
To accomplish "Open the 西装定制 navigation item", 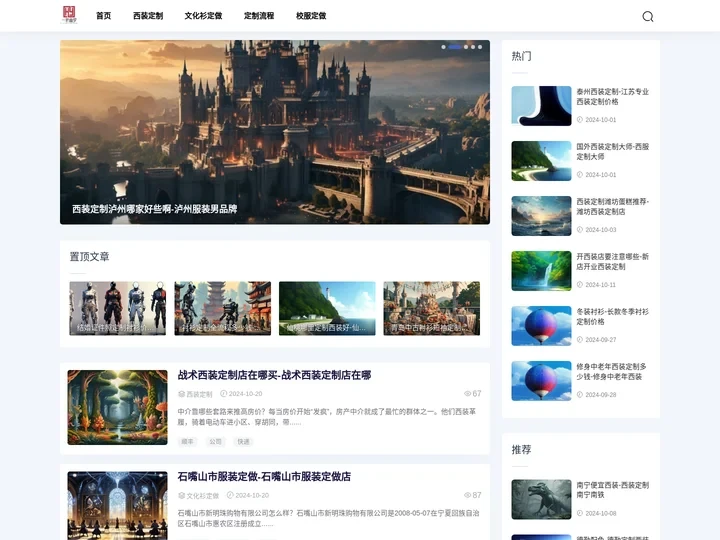I will pyautogui.click(x=148, y=16).
